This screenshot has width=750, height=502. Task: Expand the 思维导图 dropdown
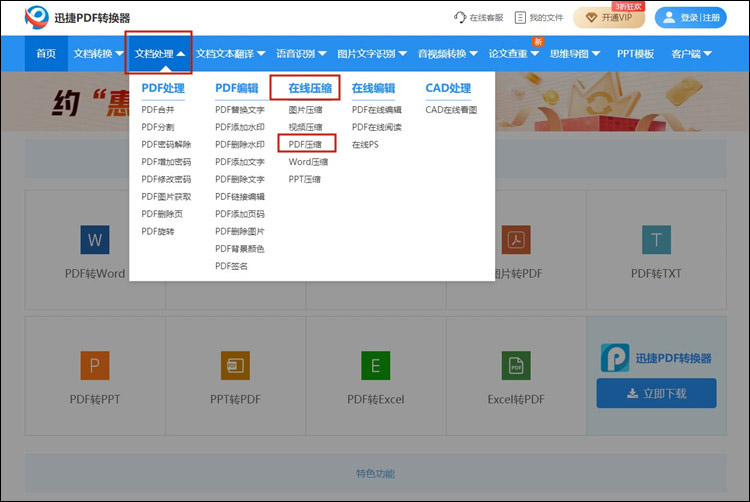pyautogui.click(x=574, y=54)
